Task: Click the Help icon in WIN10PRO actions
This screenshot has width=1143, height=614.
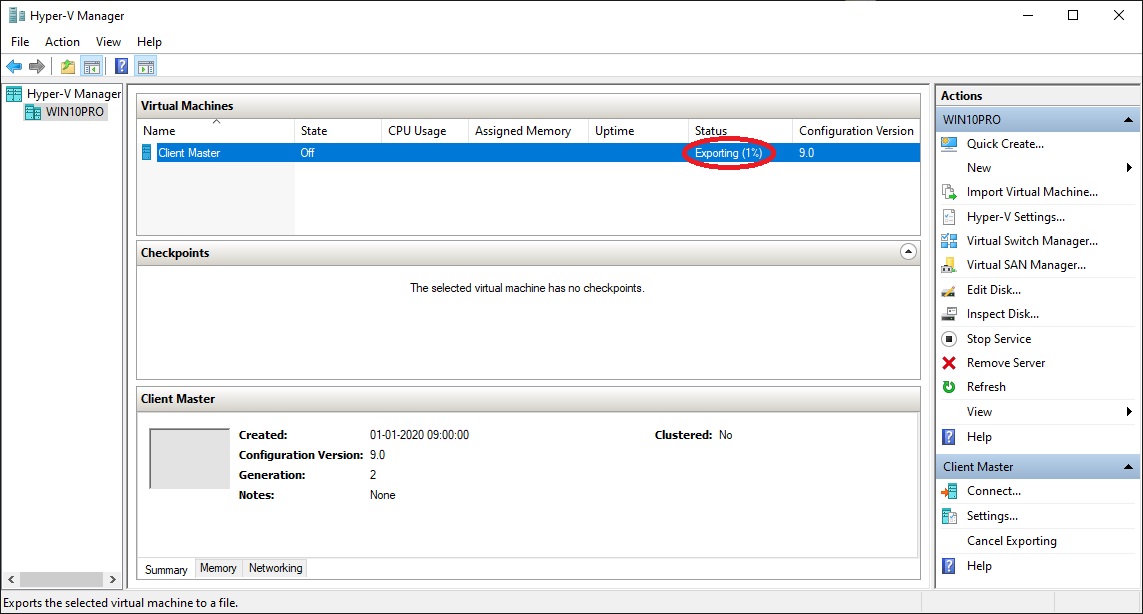Action: 949,437
